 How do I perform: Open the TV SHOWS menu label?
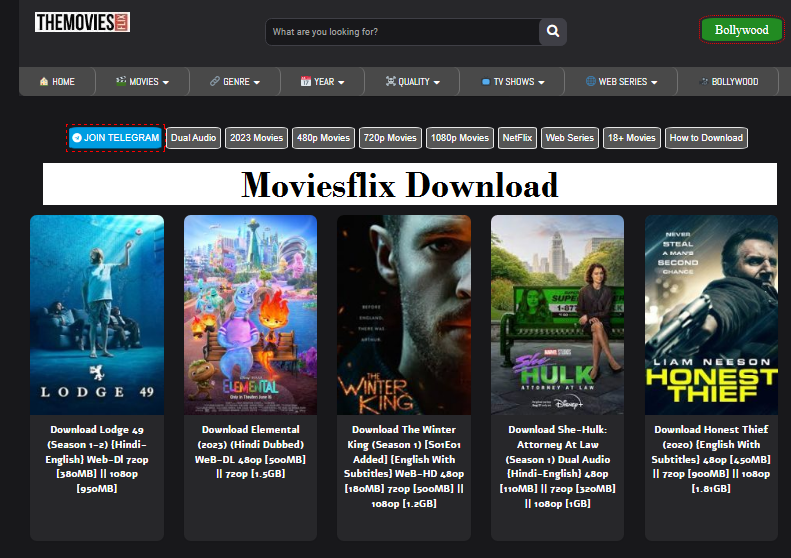click(x=514, y=82)
